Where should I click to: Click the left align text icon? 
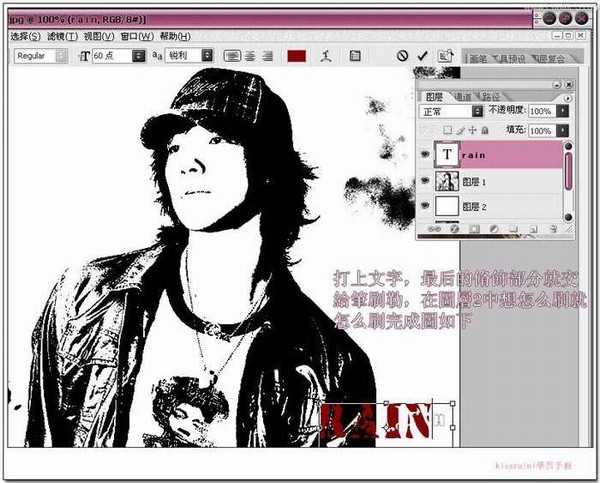click(232, 56)
